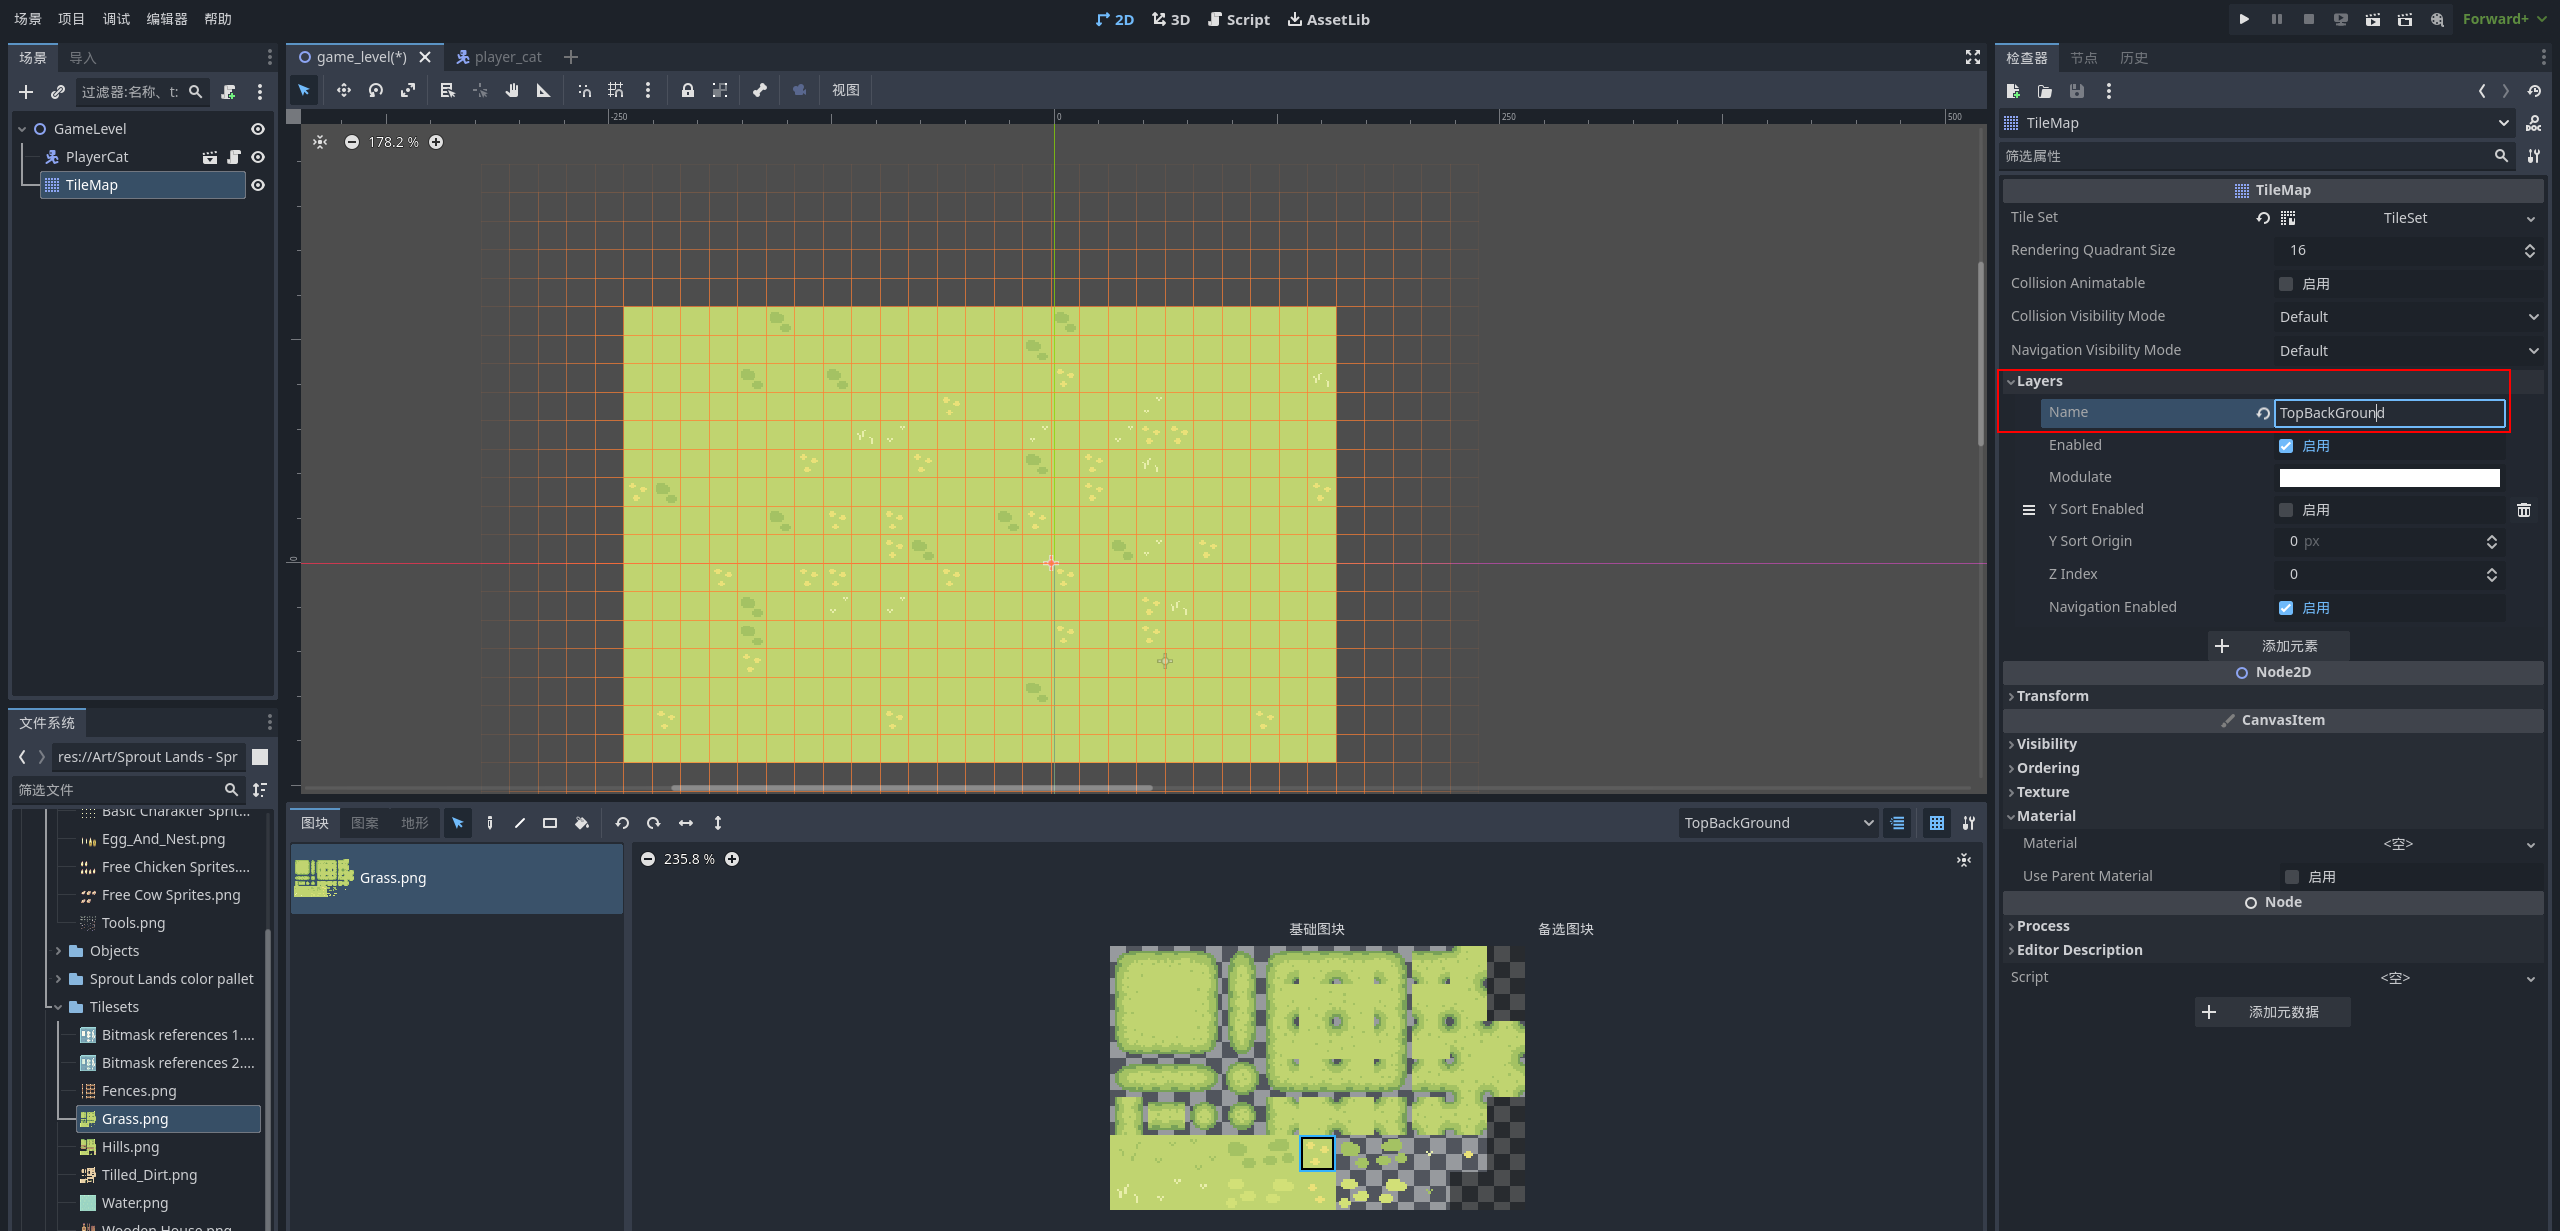Select the tilemap paint bucket tool

click(582, 823)
